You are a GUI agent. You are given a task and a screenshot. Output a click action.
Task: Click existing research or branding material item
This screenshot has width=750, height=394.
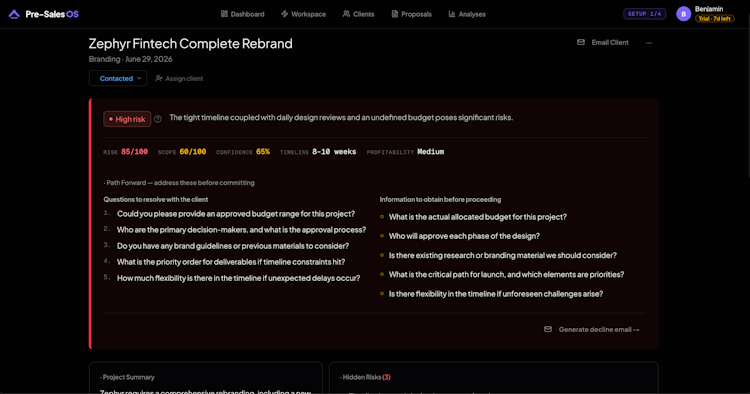[503, 255]
